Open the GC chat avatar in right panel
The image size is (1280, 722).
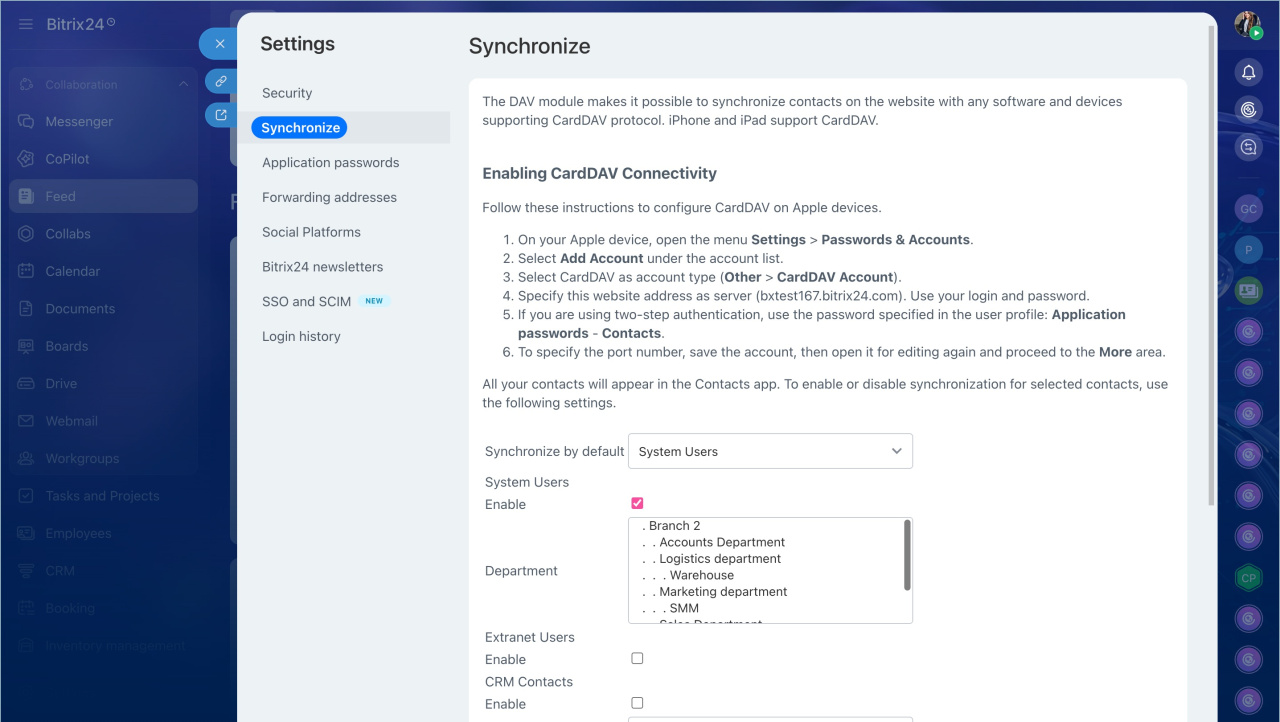tap(1248, 209)
